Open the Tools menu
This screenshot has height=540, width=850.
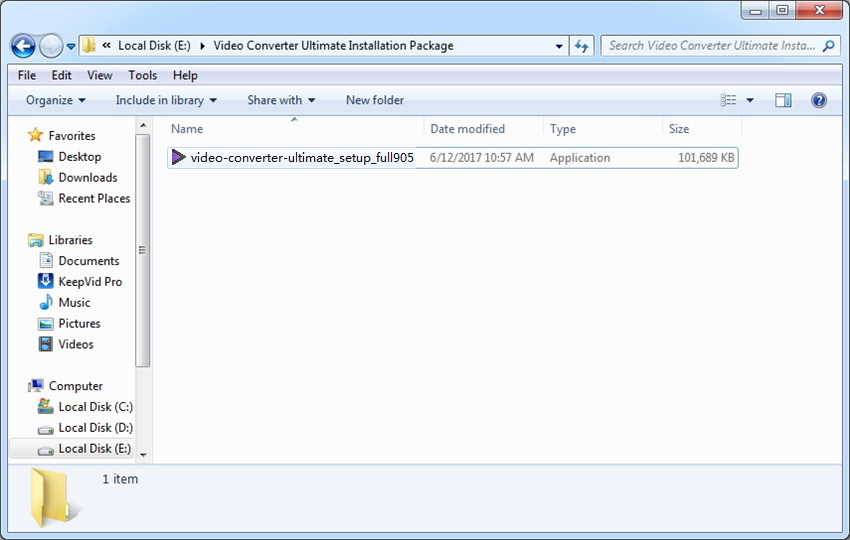pyautogui.click(x=143, y=75)
